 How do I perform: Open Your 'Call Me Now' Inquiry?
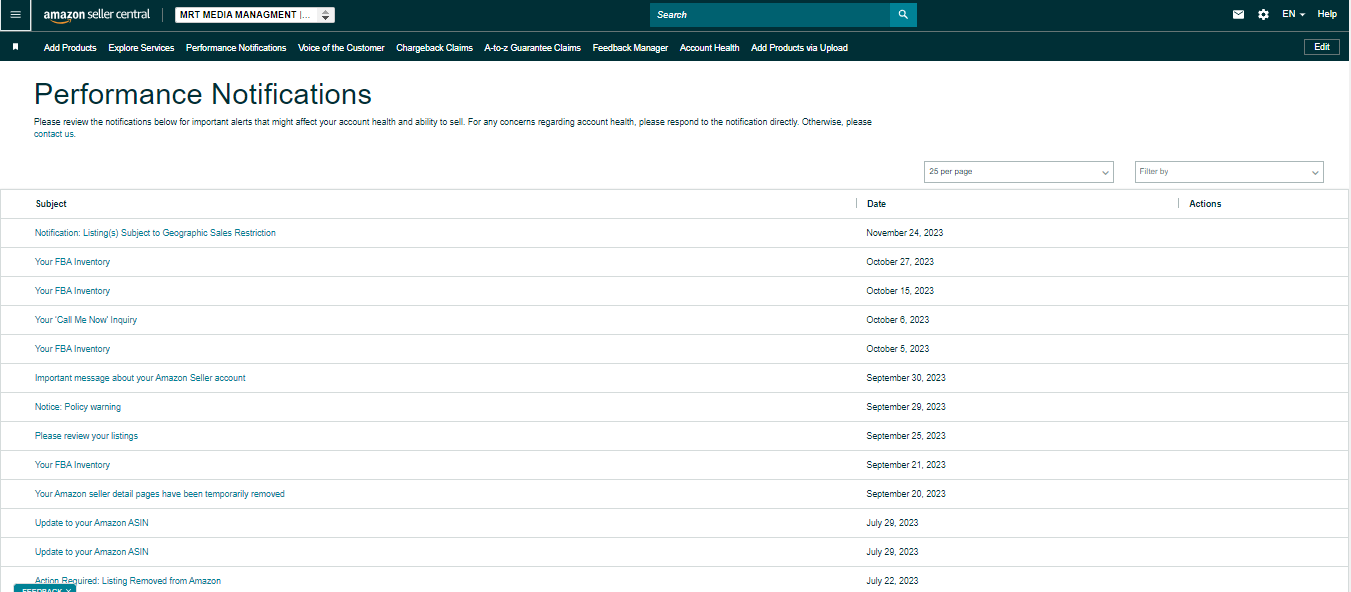pos(86,320)
